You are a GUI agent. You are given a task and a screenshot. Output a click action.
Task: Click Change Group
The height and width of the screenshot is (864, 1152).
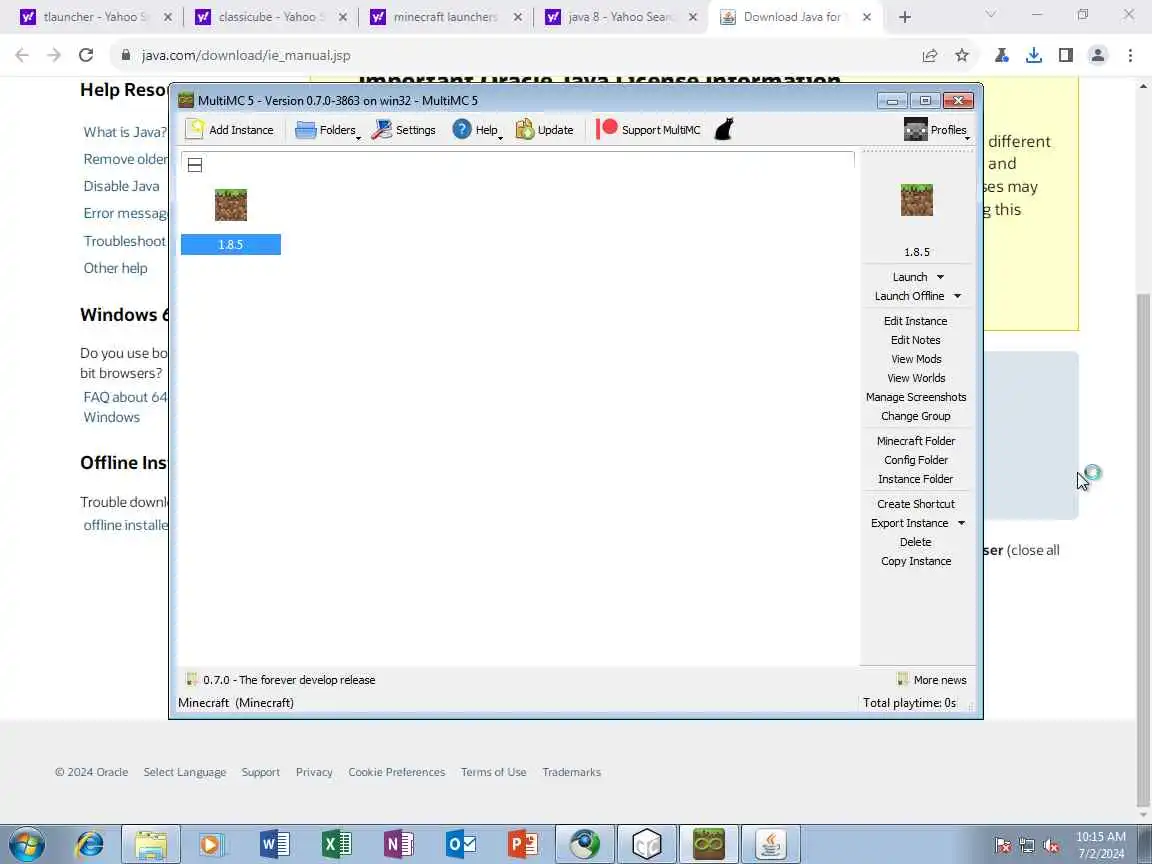click(915, 417)
